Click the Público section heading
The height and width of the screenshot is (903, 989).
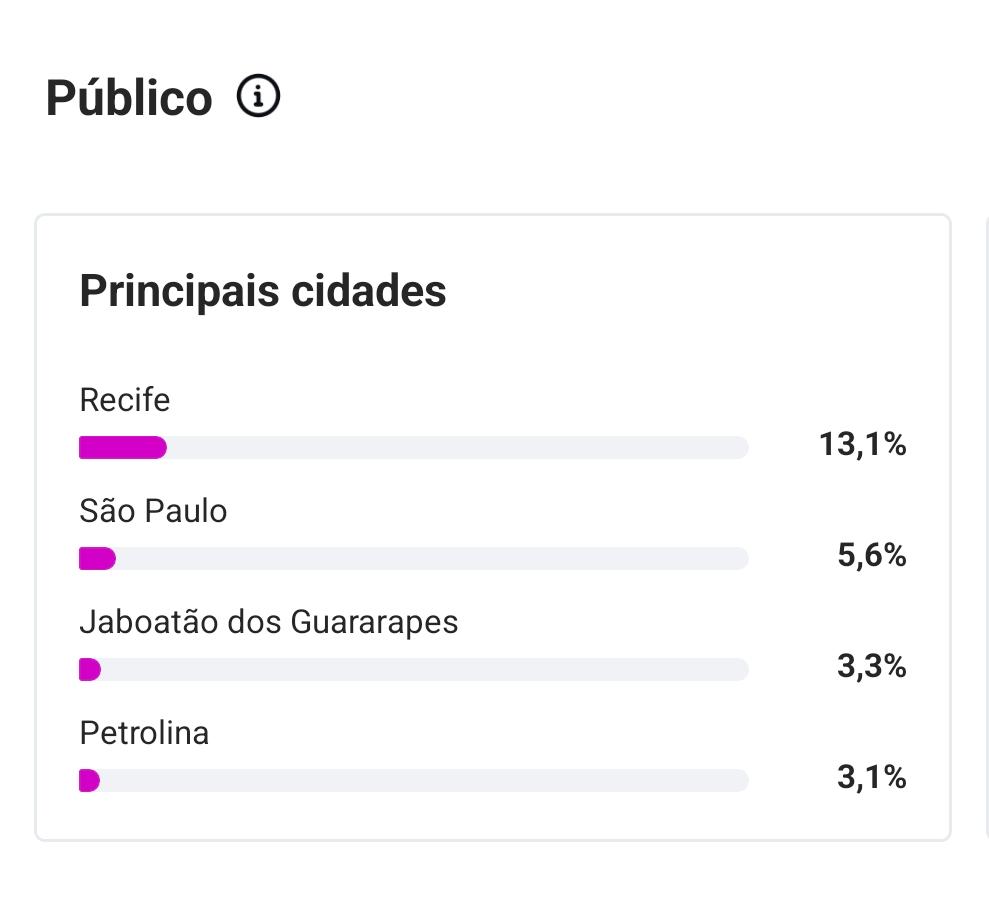[129, 99]
